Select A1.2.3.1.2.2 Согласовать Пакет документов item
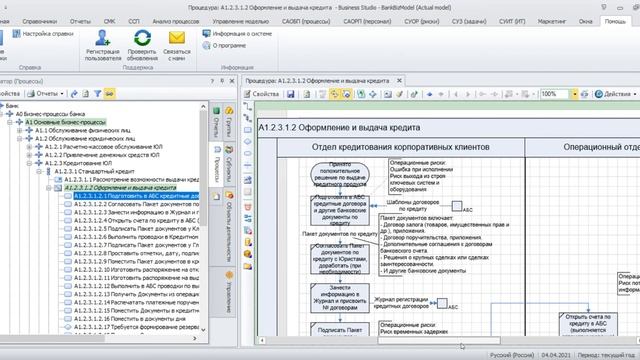Screen dimensions: 640x360 [x=136, y=204]
